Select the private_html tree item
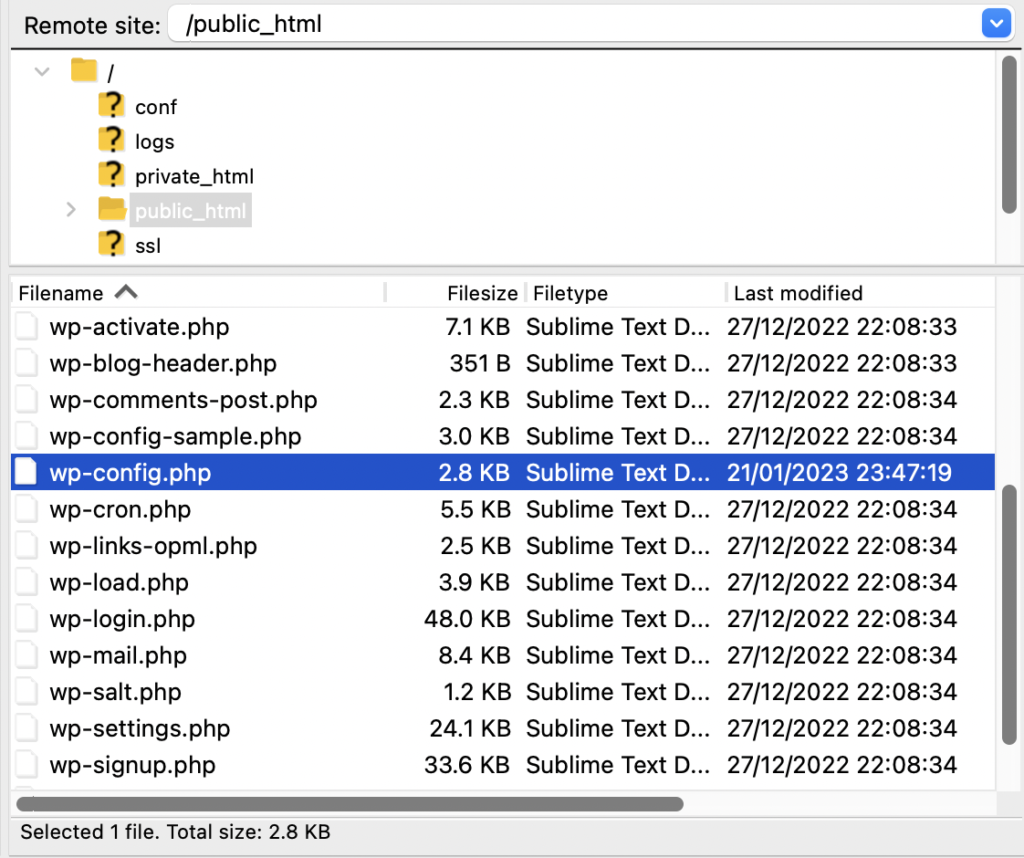Viewport: 1024px width, 858px height. coord(194,176)
